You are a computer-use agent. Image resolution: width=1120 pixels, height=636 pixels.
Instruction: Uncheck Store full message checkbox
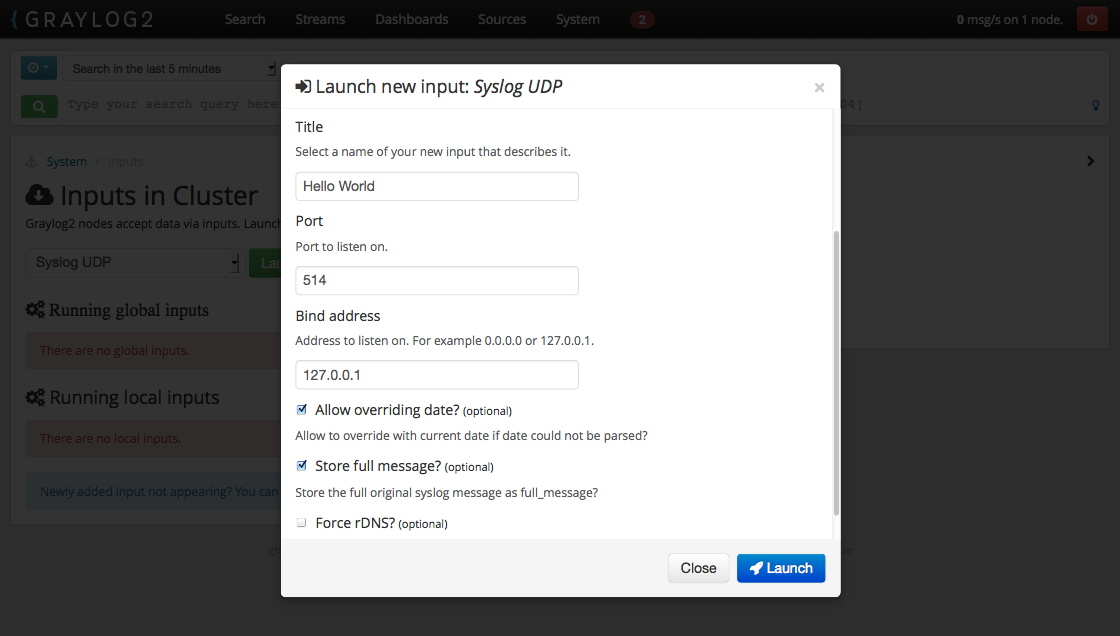tap(302, 466)
